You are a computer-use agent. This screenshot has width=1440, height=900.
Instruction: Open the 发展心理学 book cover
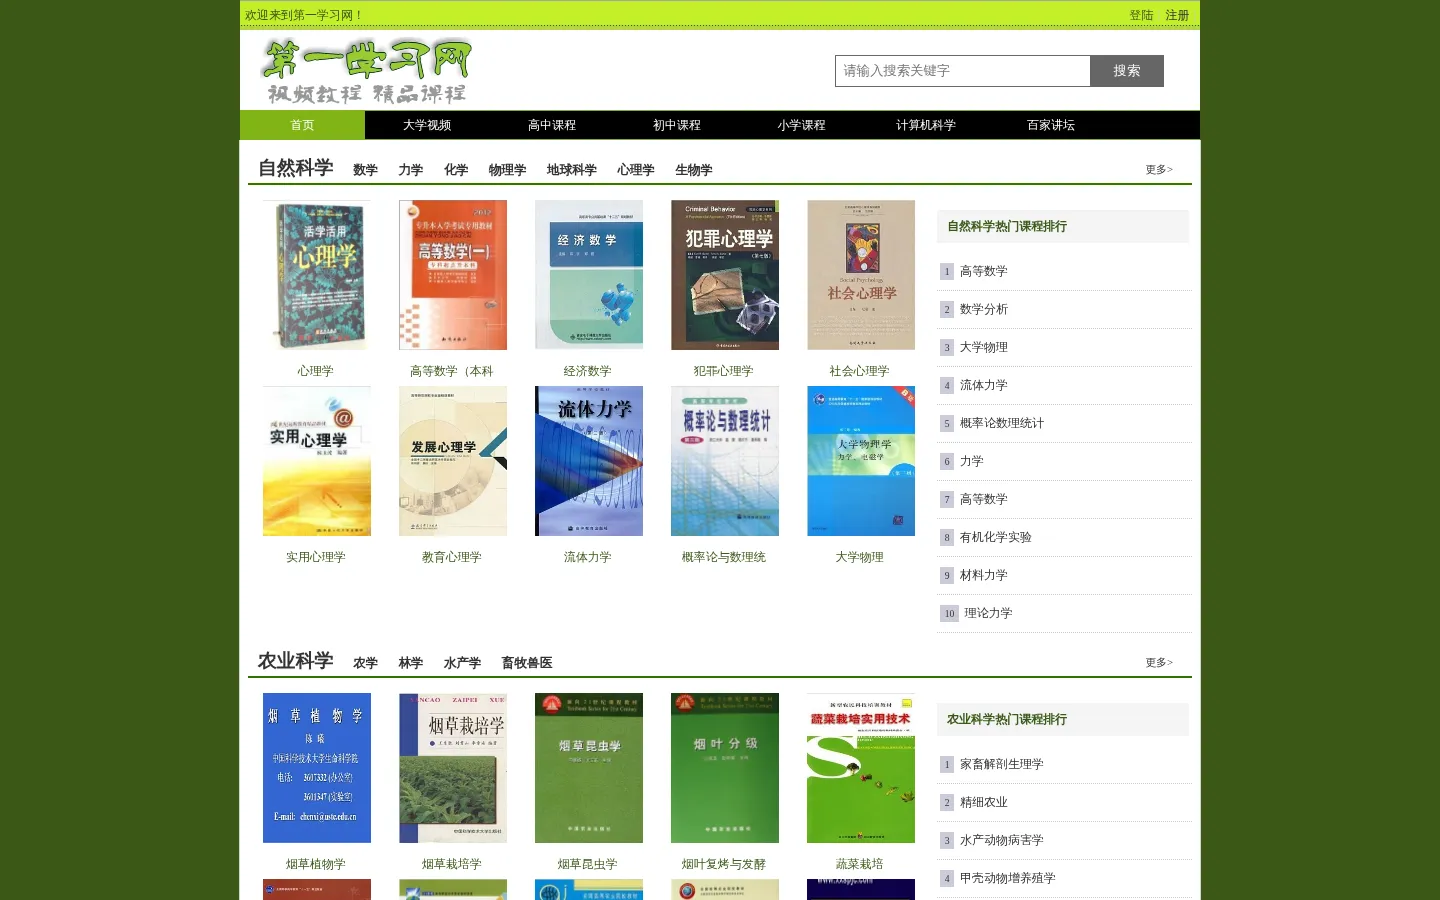[x=453, y=461]
